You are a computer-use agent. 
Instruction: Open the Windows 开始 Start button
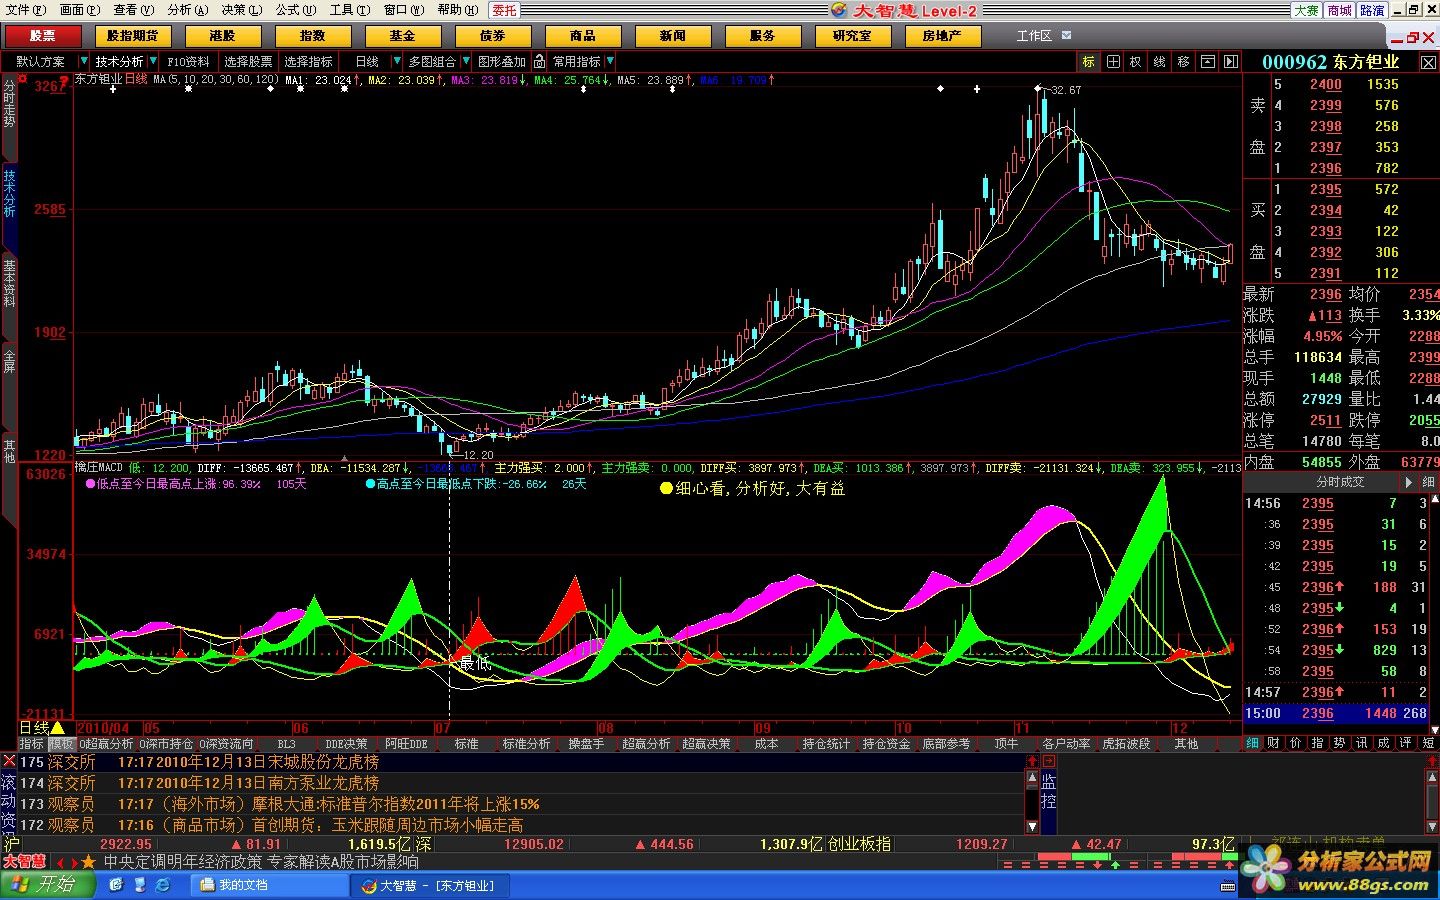point(47,885)
